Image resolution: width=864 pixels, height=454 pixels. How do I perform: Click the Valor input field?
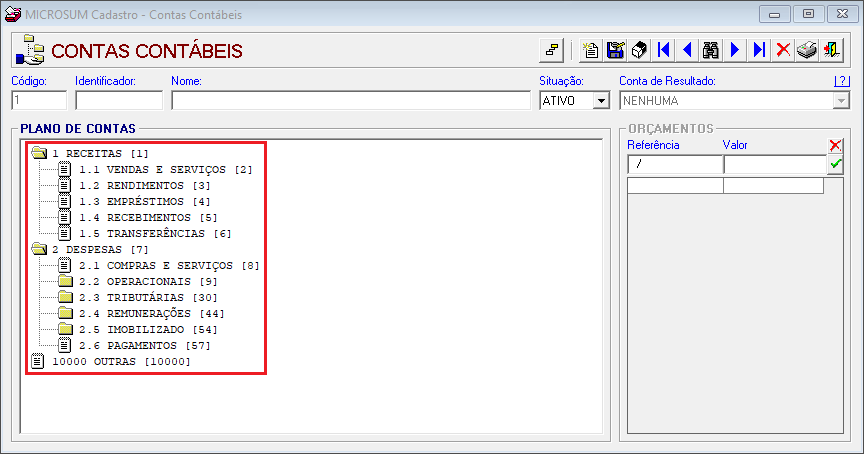coord(775,164)
